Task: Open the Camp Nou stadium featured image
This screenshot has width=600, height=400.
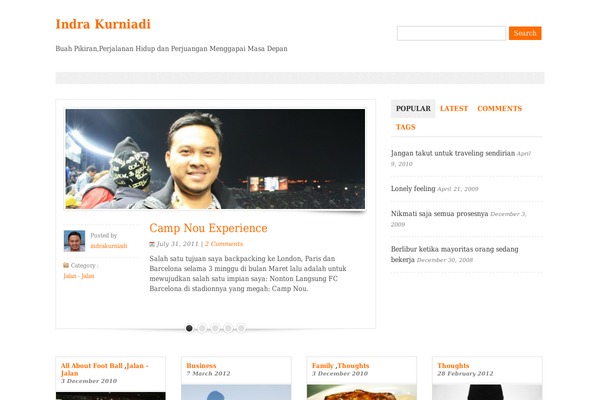Action: [215, 159]
